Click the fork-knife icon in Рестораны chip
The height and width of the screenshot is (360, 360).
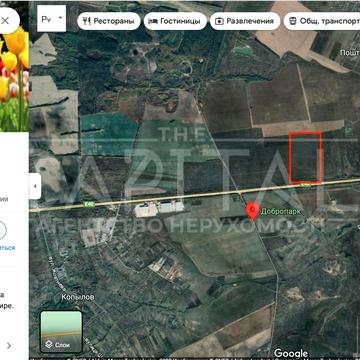coord(87,21)
